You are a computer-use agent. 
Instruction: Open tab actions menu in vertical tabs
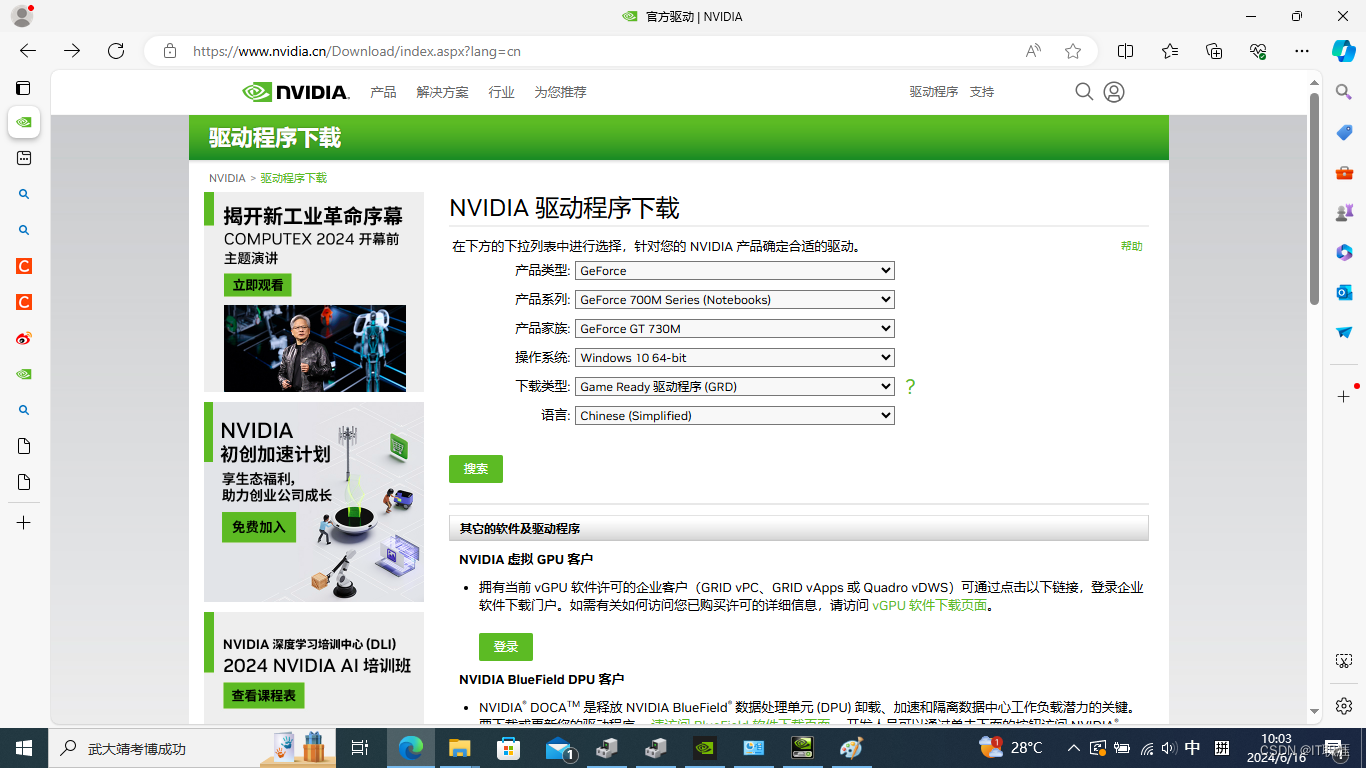(24, 88)
